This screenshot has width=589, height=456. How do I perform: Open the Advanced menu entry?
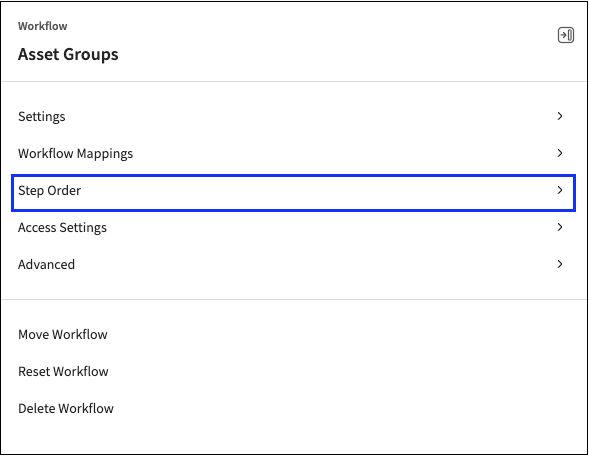point(293,264)
